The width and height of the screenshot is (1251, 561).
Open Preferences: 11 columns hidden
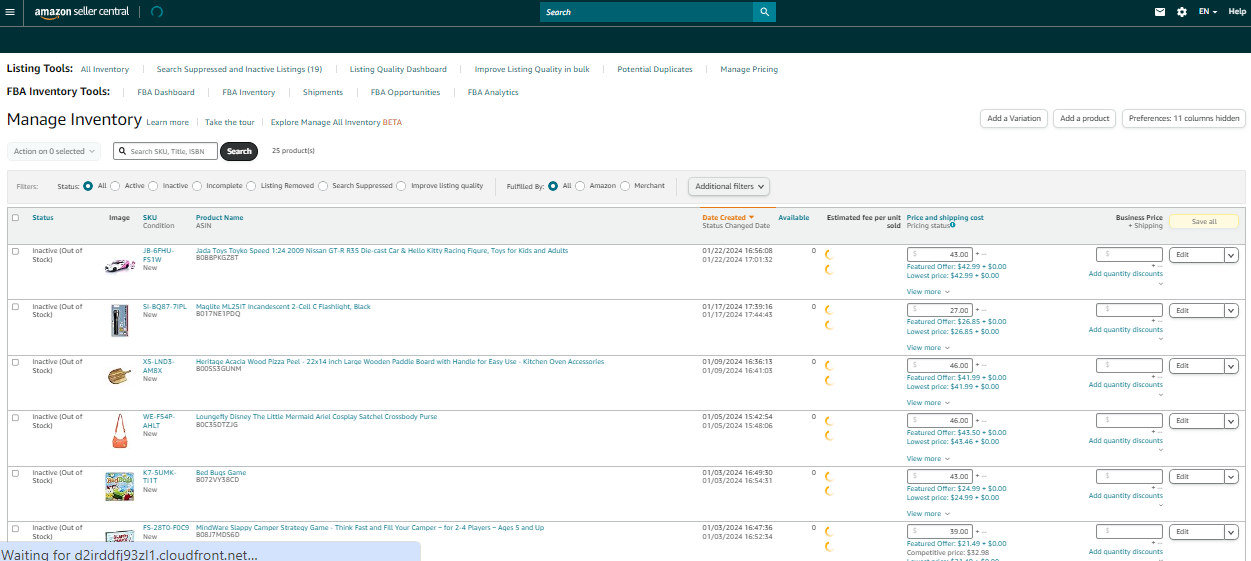[1184, 118]
